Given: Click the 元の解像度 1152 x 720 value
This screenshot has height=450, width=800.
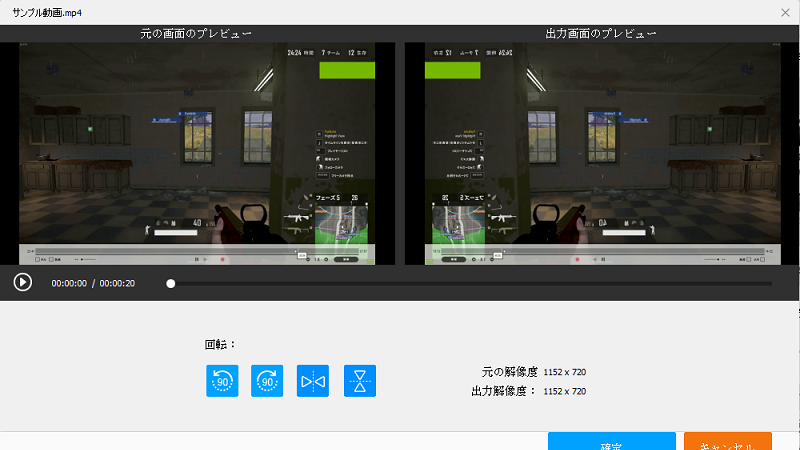Looking at the screenshot, I should tap(564, 372).
